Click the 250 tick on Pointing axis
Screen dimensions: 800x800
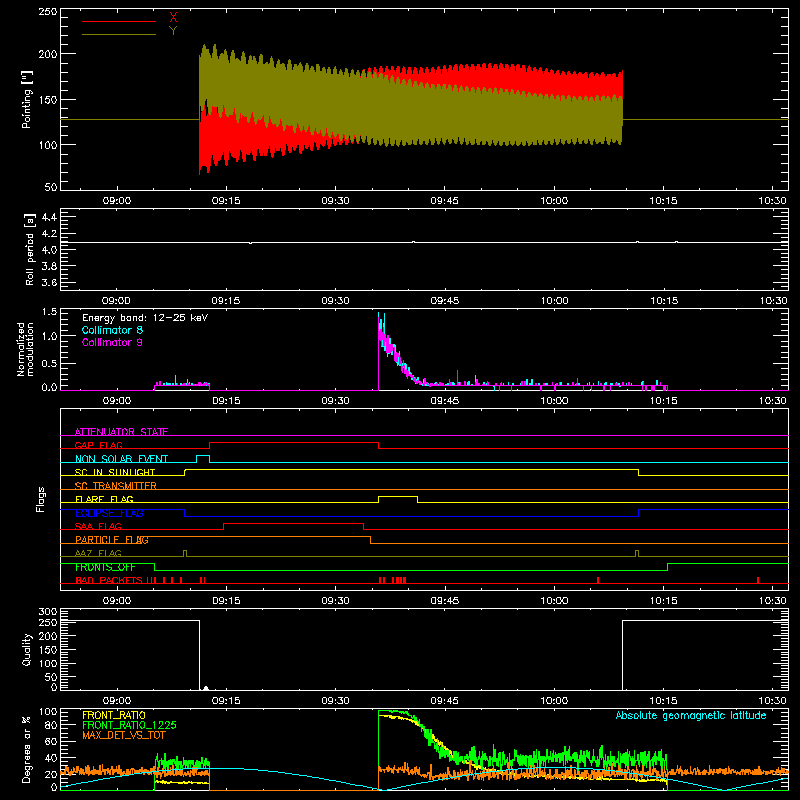pos(48,11)
